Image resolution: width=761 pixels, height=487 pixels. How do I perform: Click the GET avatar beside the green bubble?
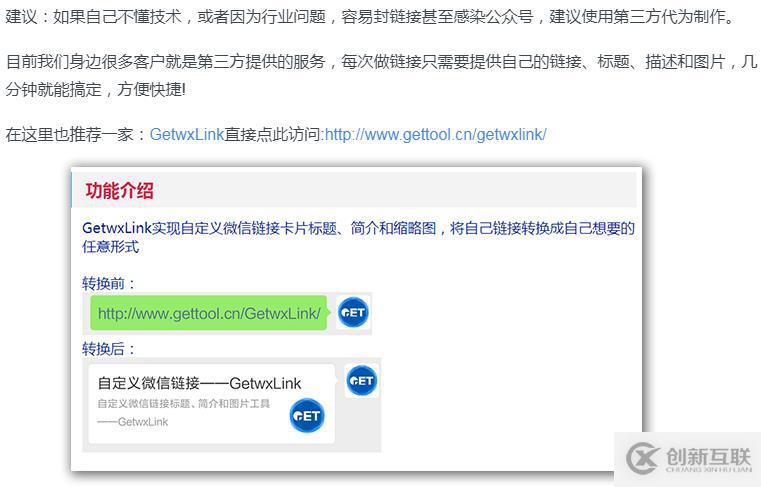point(353,313)
